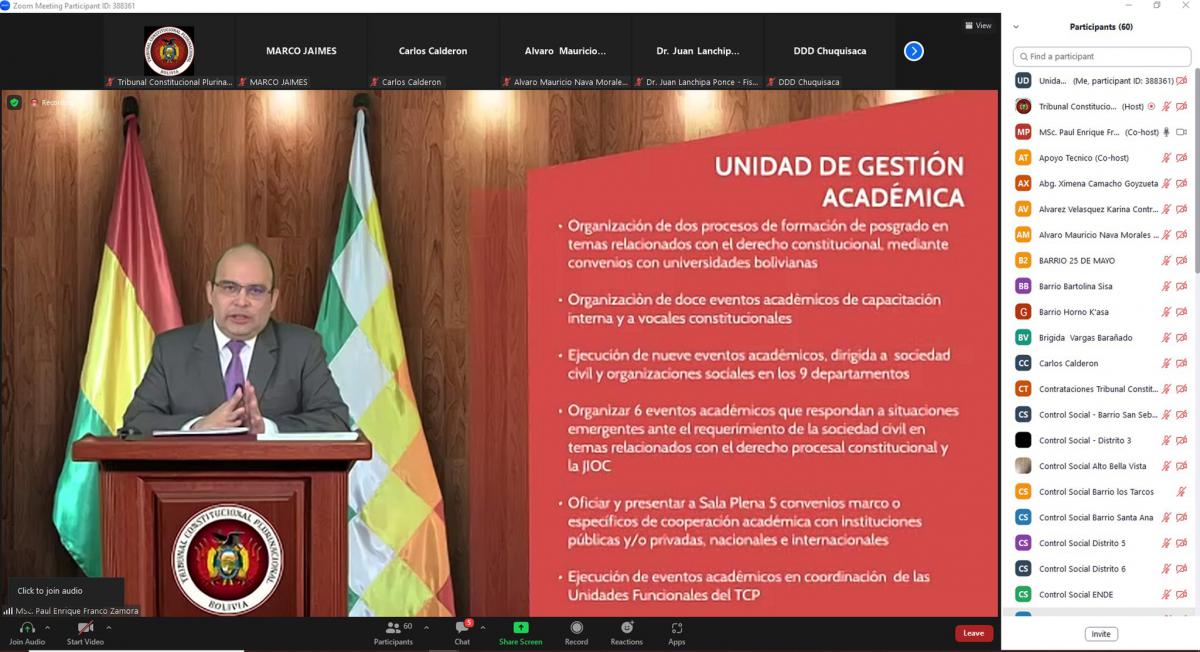Click MSc. Paul Enrique's microphone icon in list

coord(1166,132)
